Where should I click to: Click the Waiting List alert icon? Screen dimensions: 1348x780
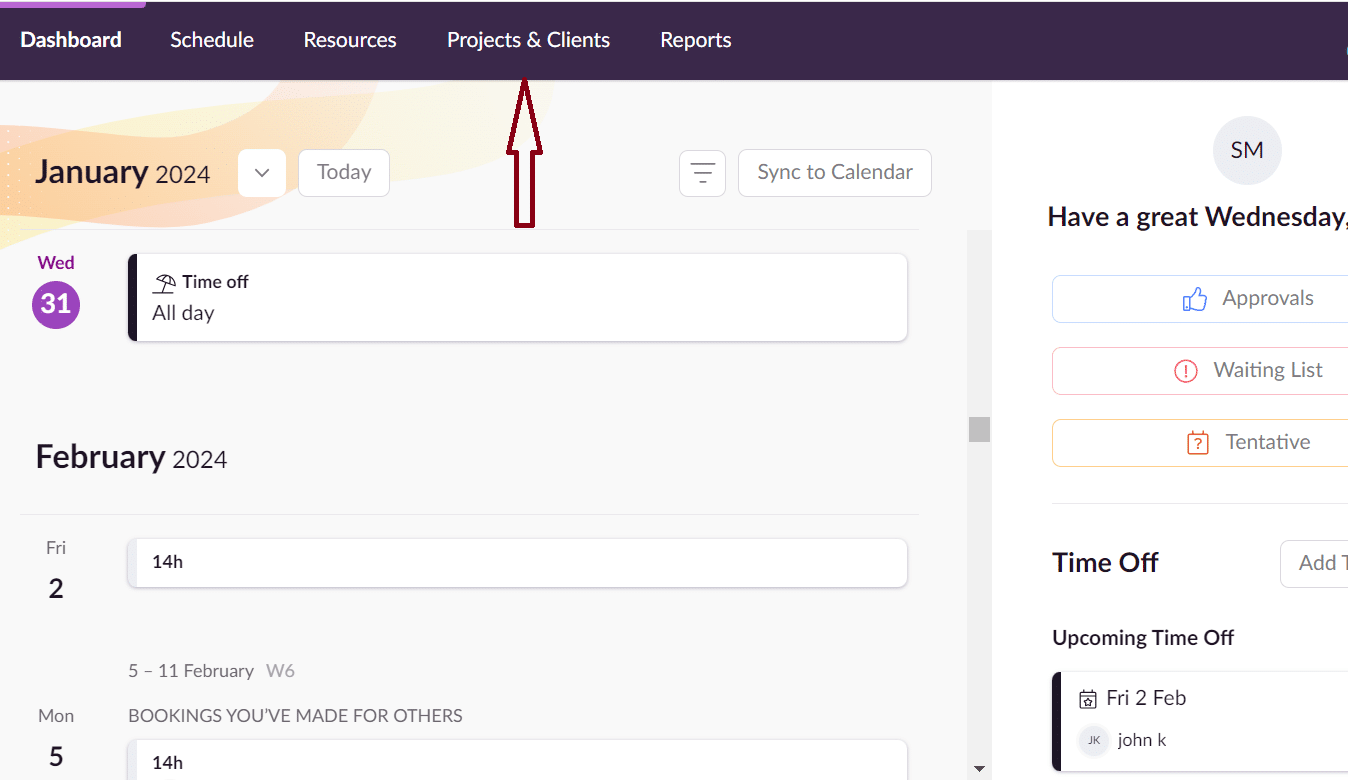coord(1186,371)
